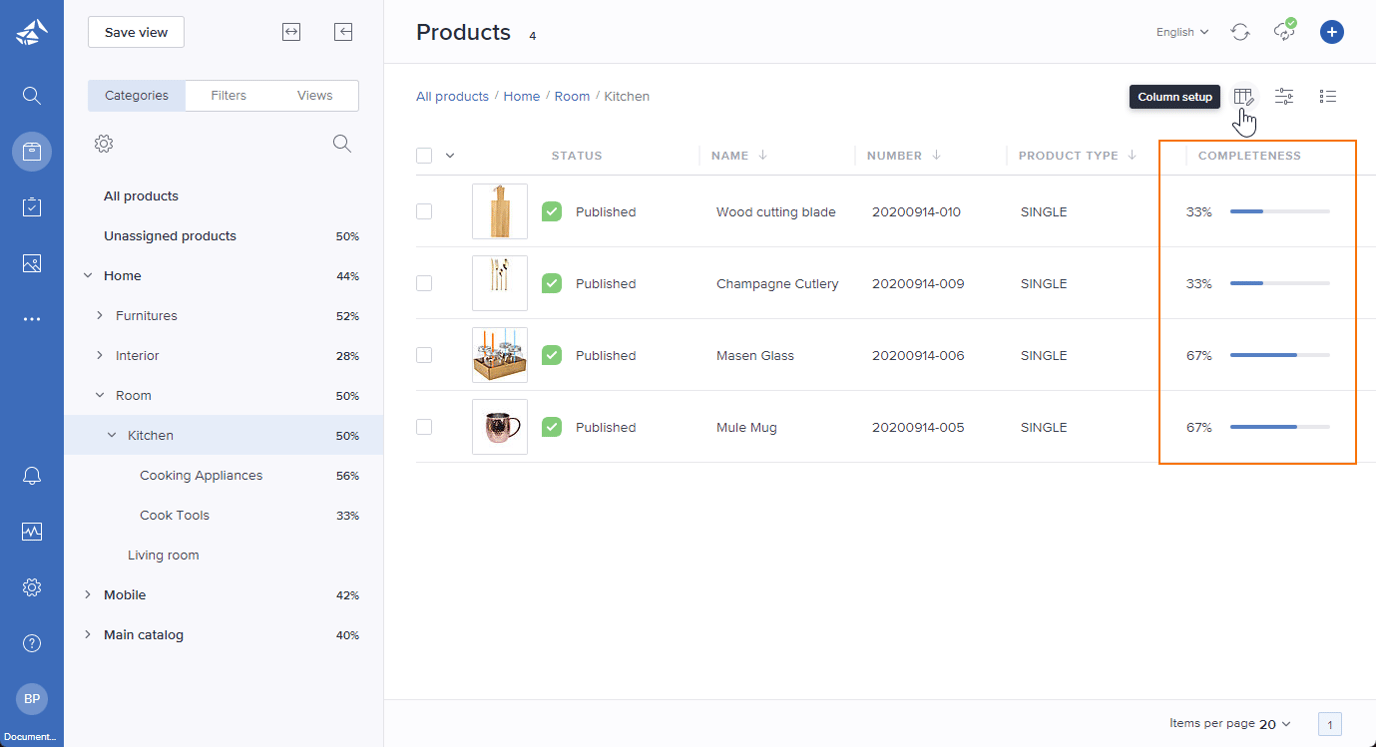Expand the Furnitures category

coord(100,316)
